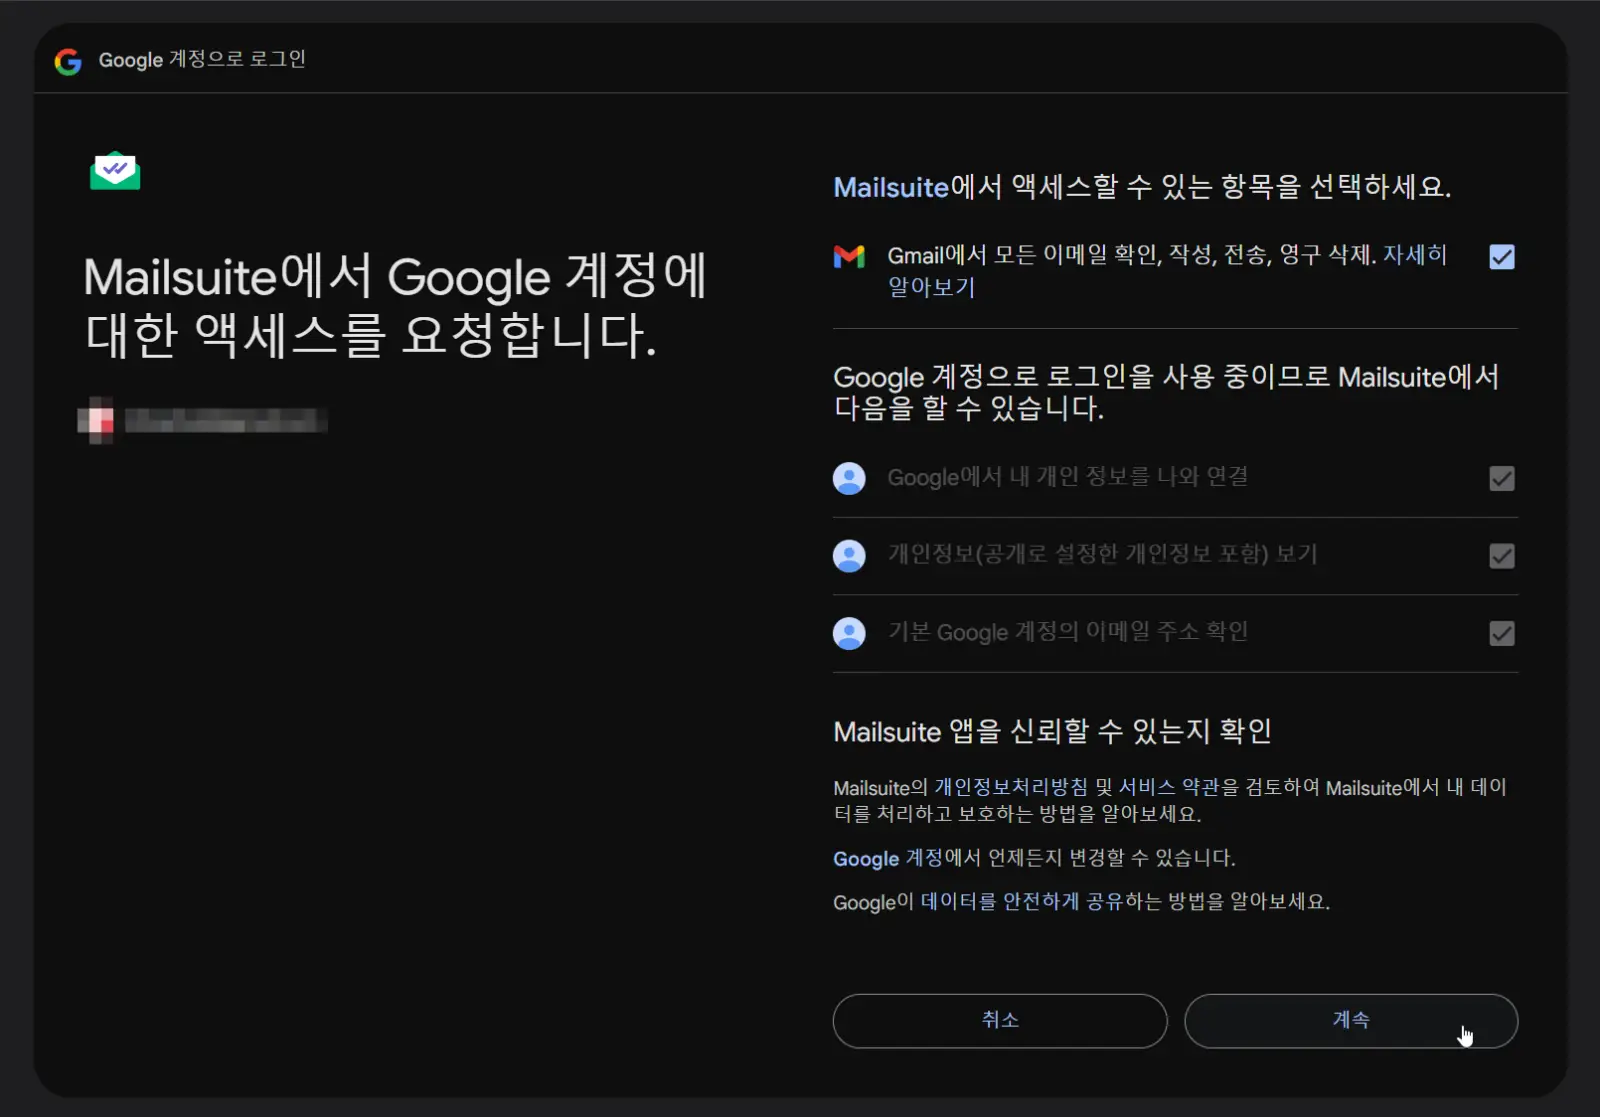Click the blue 'Mailsuite' link in the heading
1600x1117 pixels.
click(x=891, y=187)
